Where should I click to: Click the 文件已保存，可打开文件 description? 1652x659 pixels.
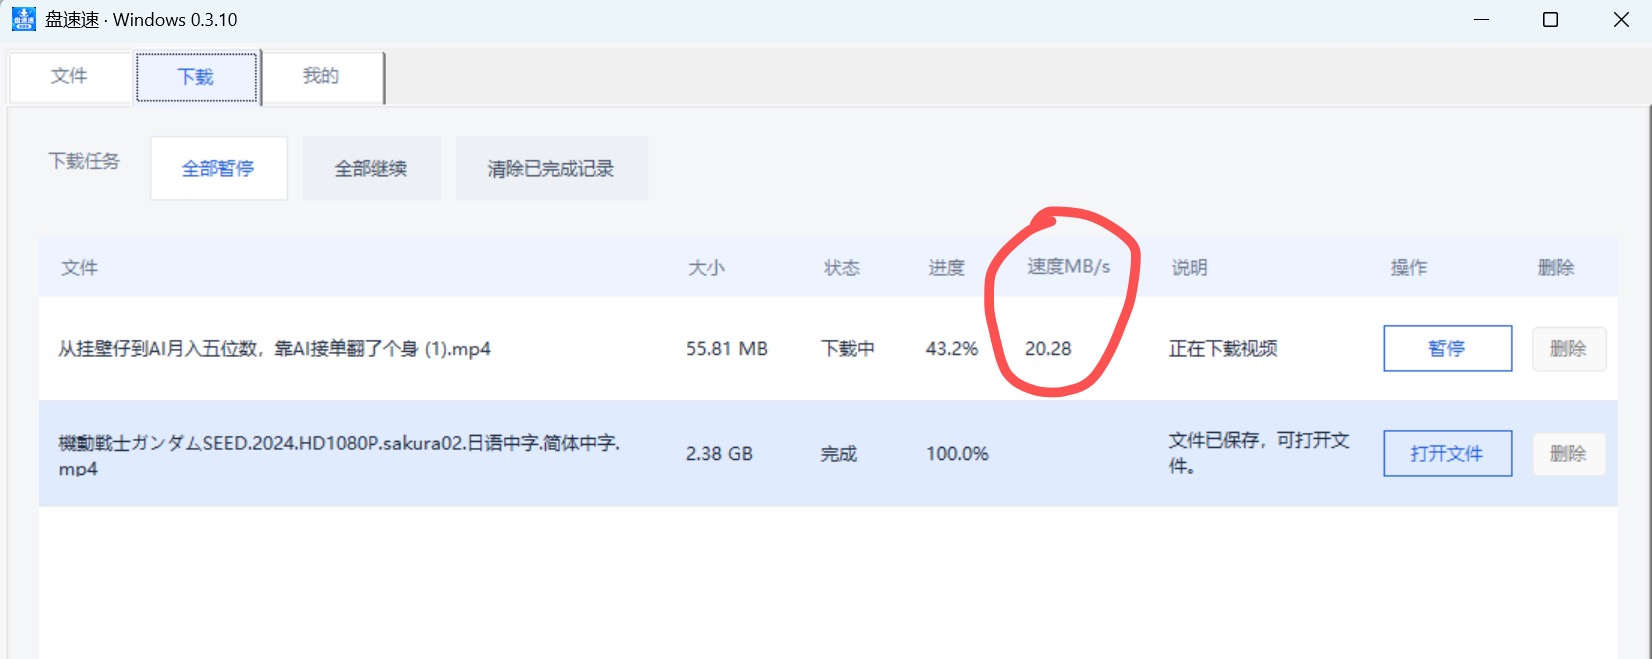point(1259,453)
